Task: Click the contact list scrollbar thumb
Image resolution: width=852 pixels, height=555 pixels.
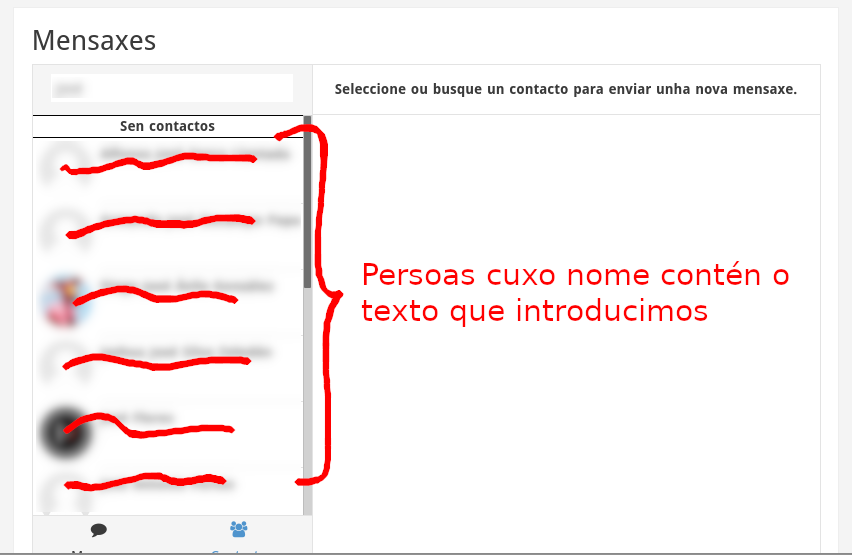Action: click(x=307, y=200)
